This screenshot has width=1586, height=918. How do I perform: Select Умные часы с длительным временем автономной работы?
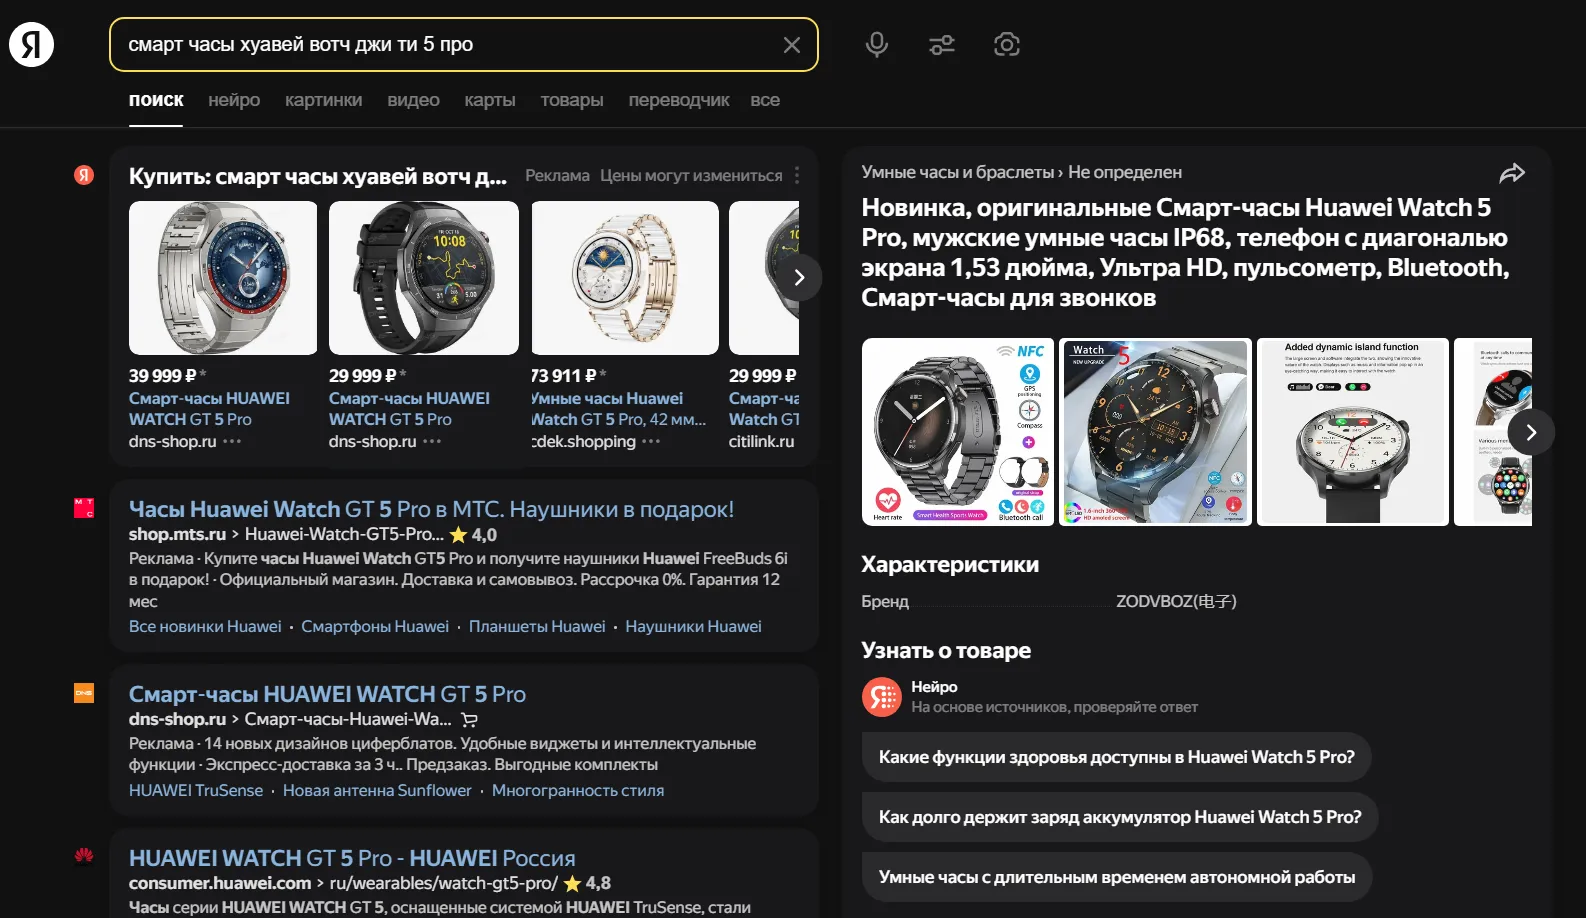point(1117,877)
